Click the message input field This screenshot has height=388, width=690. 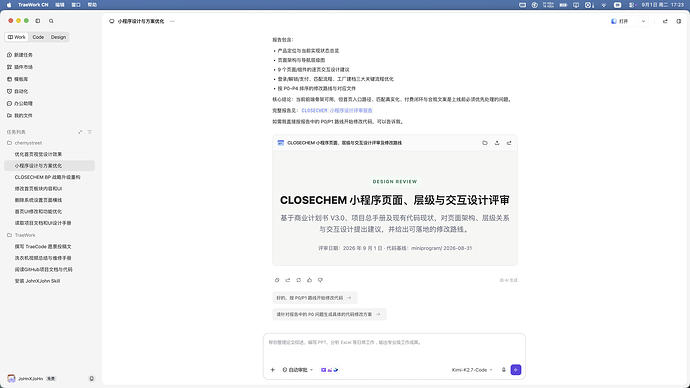coord(394,343)
